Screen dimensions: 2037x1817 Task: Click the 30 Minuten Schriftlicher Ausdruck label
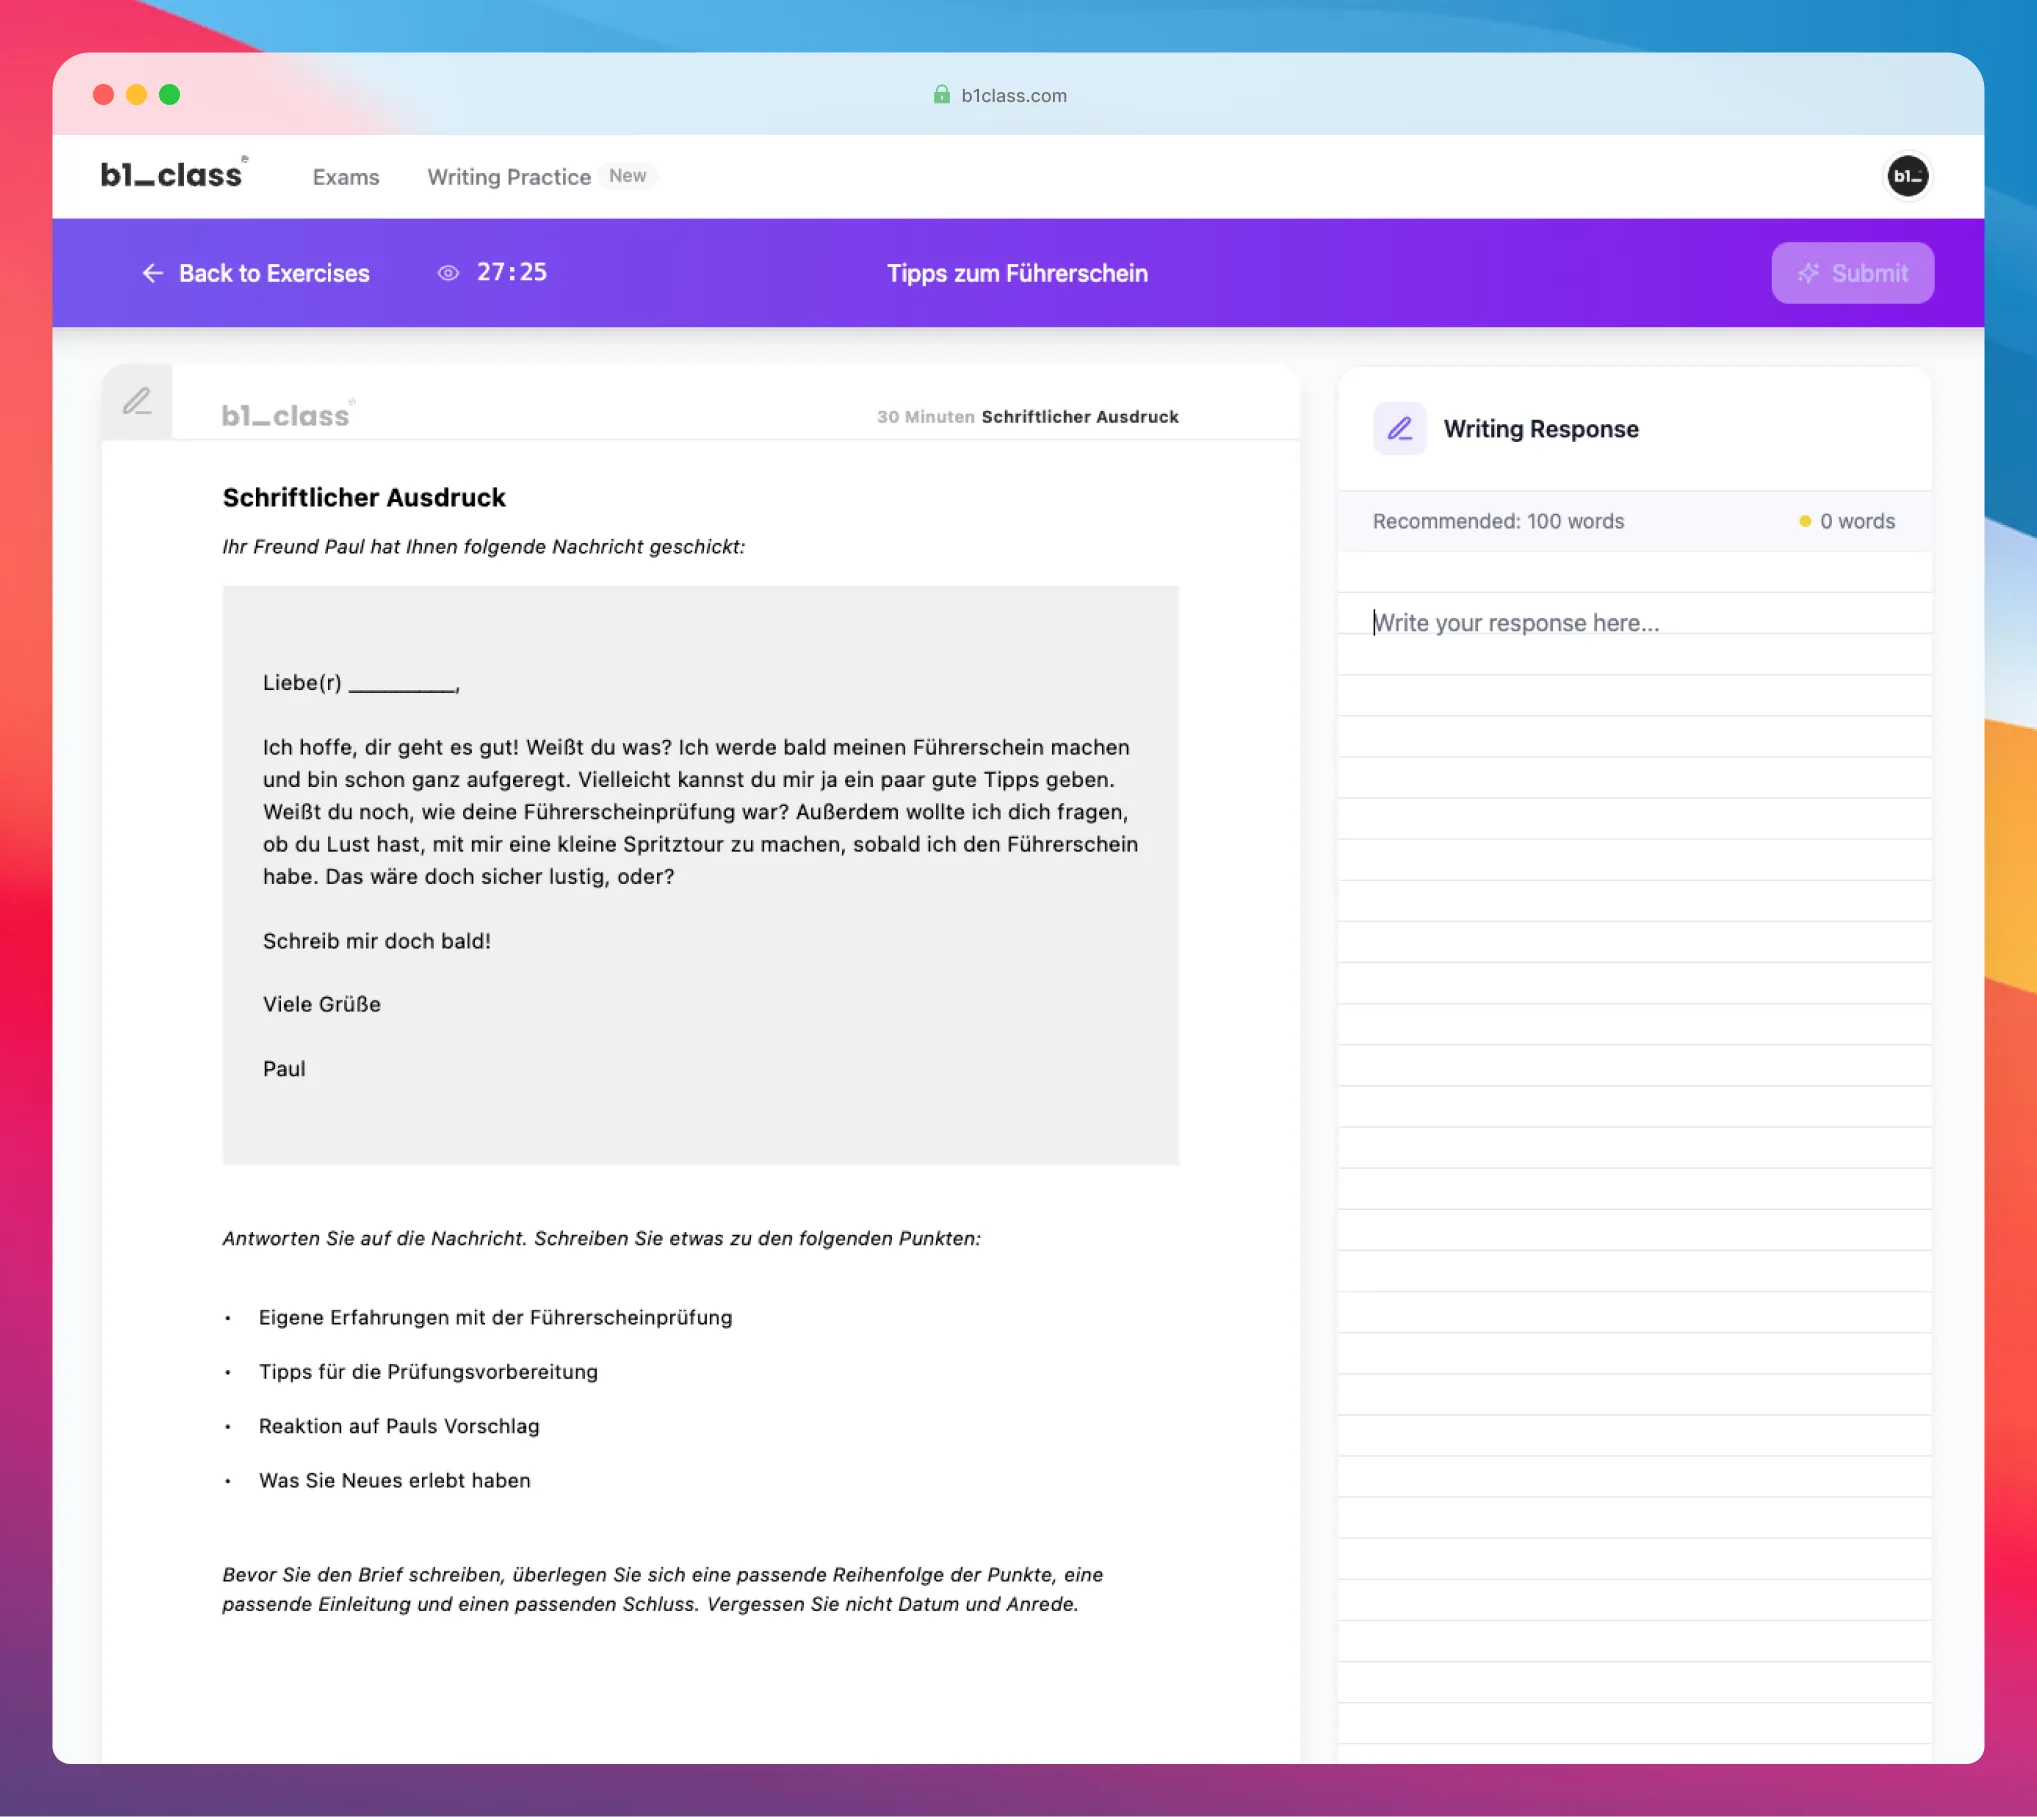click(1028, 417)
